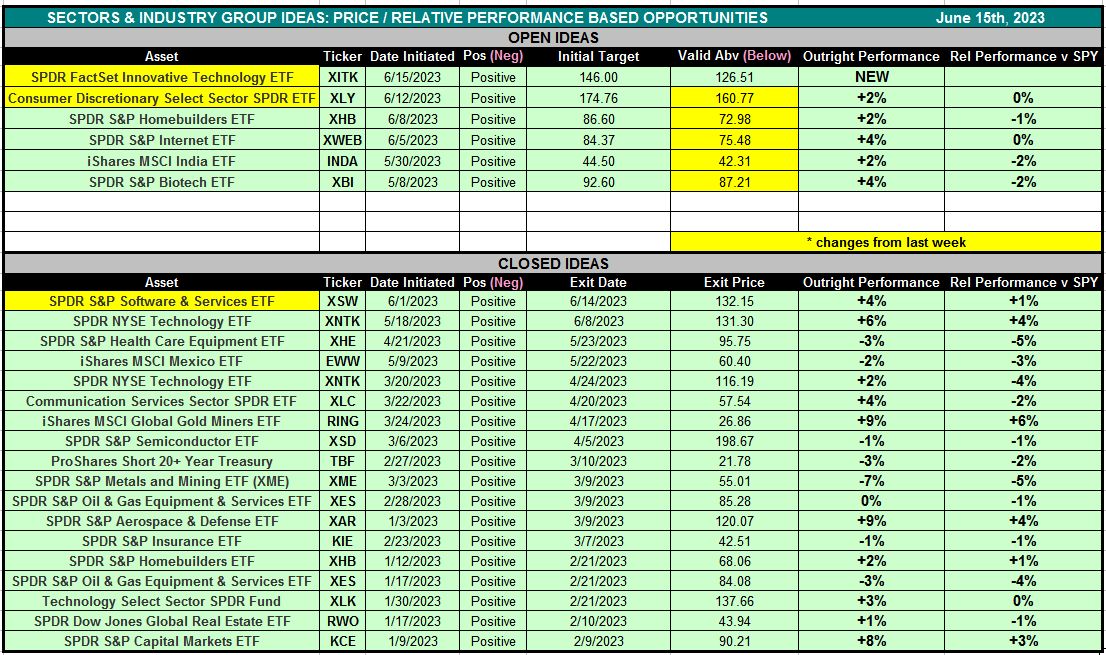Click the Initial Target column header
This screenshot has width=1106, height=655.
click(x=598, y=57)
